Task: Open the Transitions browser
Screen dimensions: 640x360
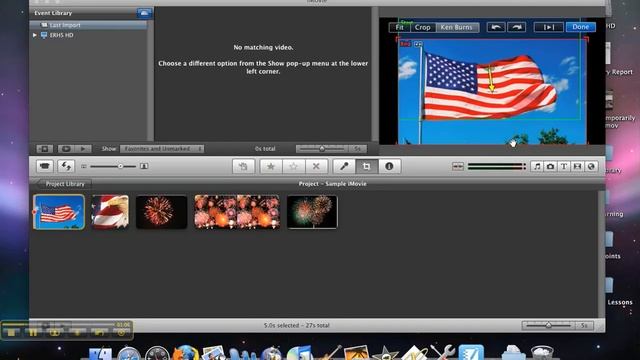Action: 577,166
